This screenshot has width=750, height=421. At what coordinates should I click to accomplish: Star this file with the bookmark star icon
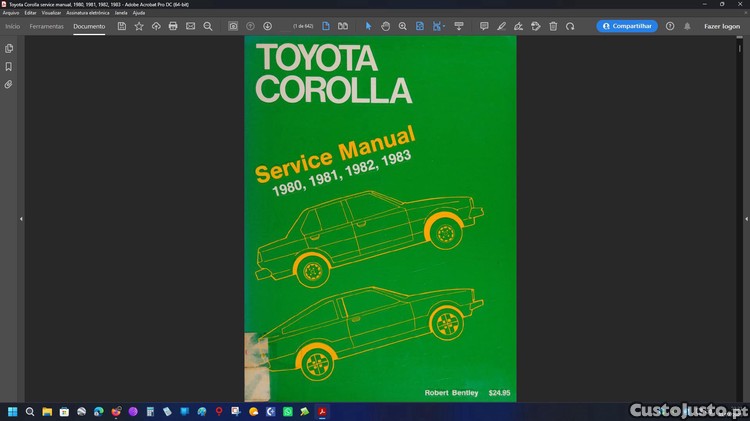pyautogui.click(x=139, y=26)
